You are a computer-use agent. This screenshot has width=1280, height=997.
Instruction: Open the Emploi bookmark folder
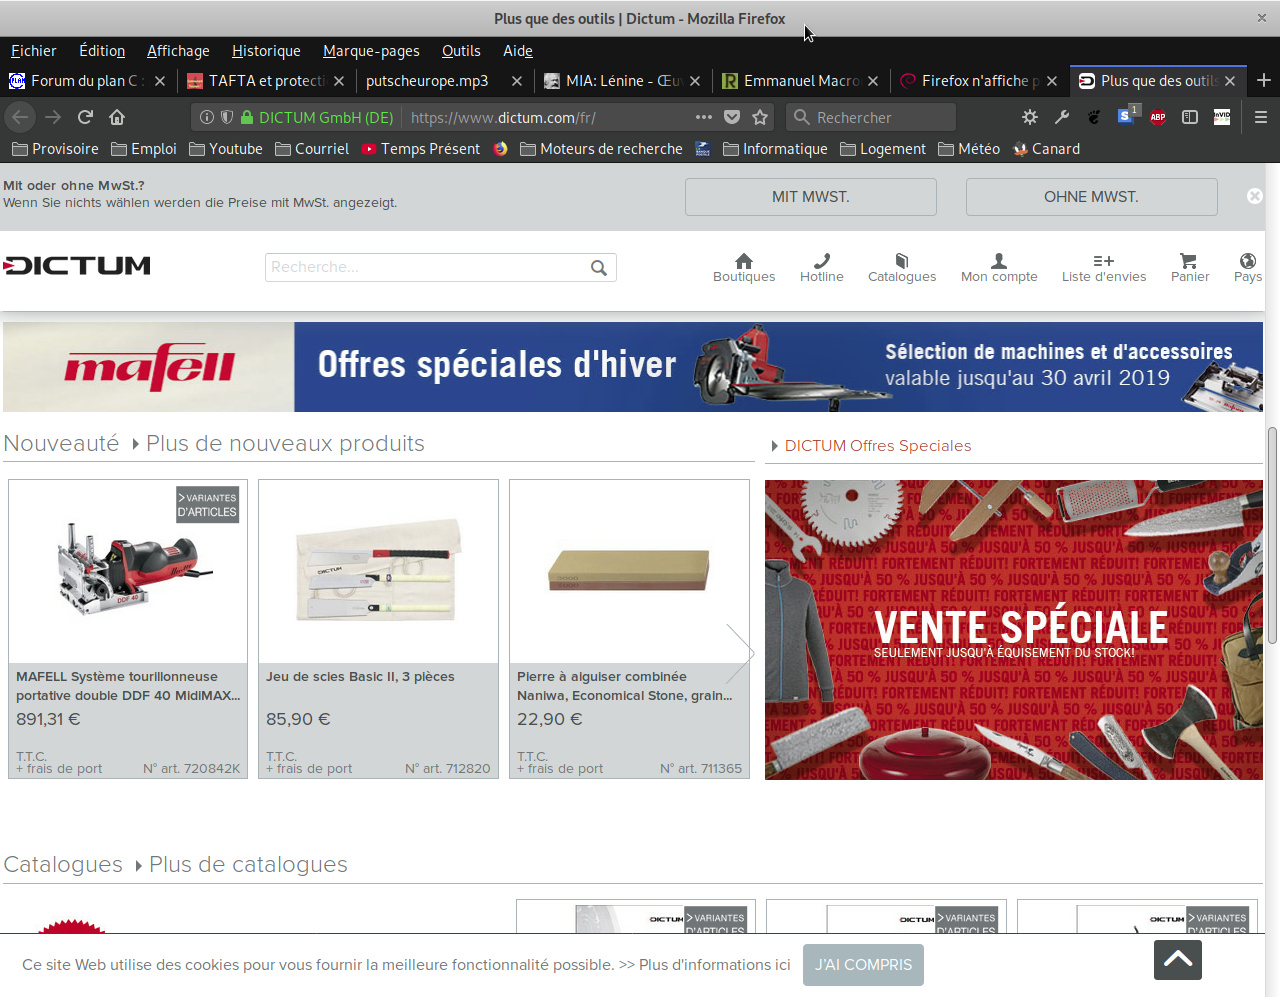point(144,149)
